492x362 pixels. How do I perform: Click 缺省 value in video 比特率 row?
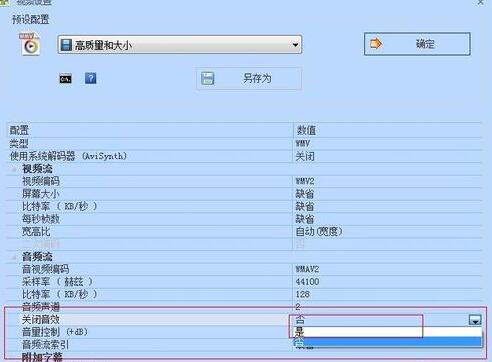tap(305, 206)
